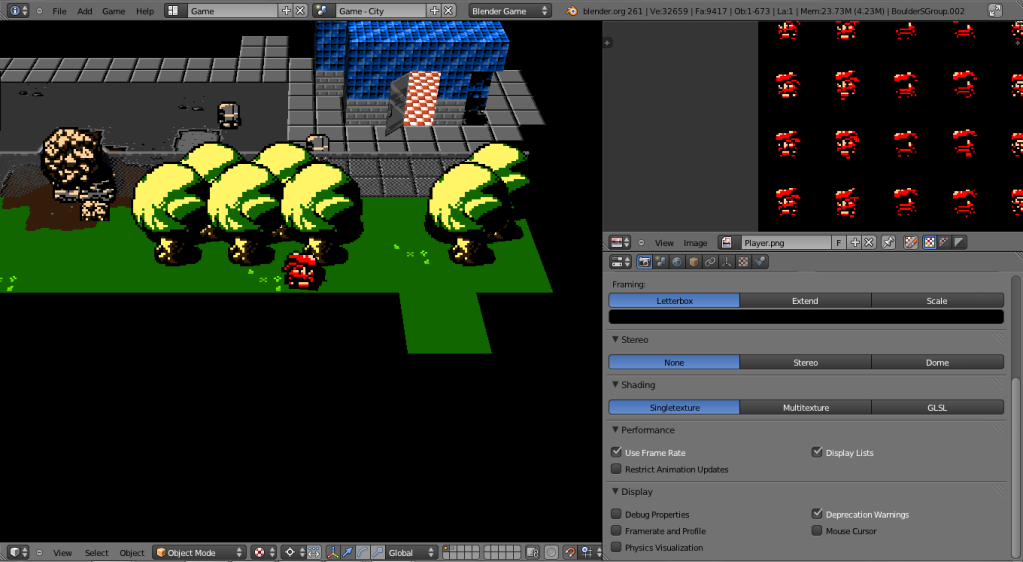
Task: Switch shading to GLSL
Action: tap(937, 407)
